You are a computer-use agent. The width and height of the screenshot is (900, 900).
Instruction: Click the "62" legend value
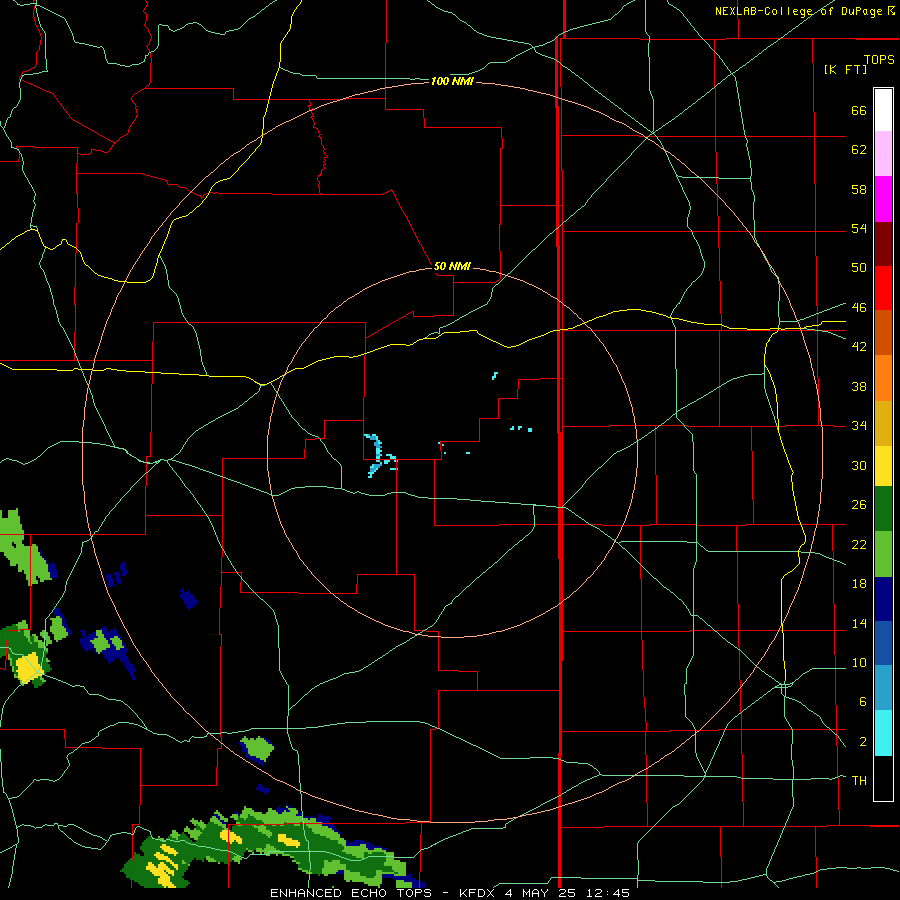pyautogui.click(x=859, y=150)
